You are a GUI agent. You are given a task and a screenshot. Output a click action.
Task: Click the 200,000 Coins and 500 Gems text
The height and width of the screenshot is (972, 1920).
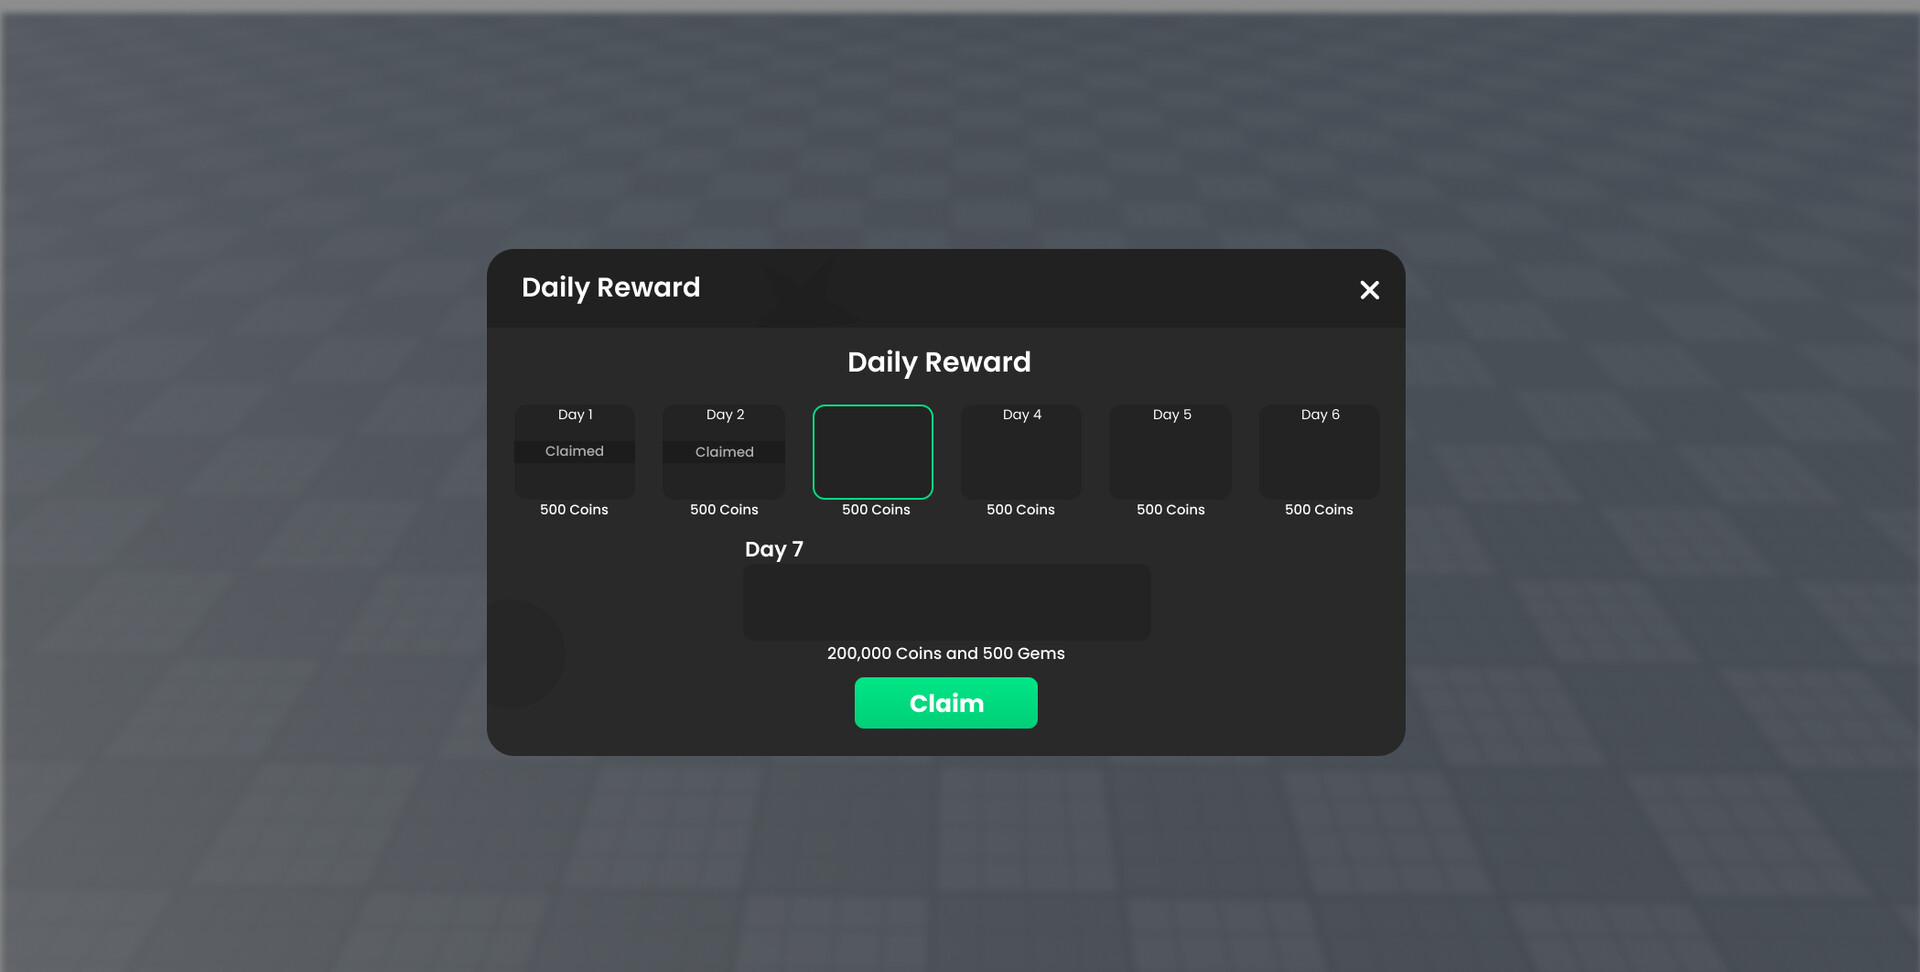point(946,653)
